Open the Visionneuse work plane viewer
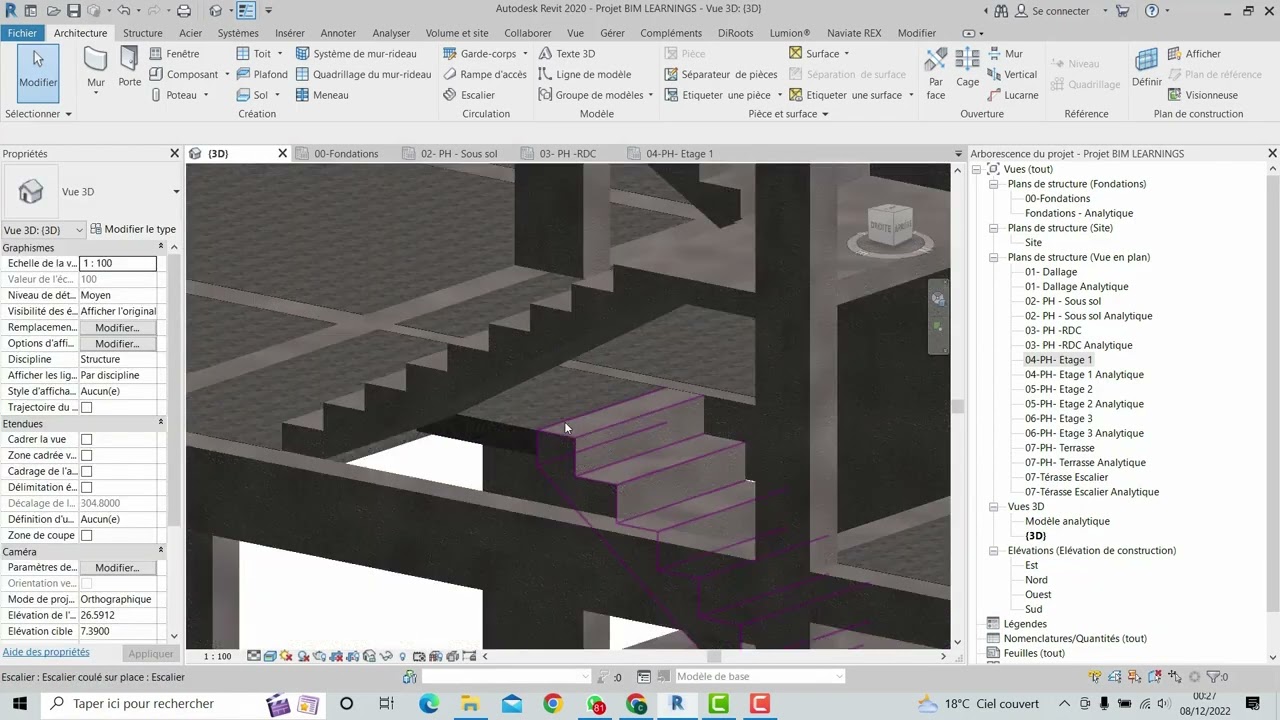Image resolution: width=1280 pixels, height=720 pixels. (1203, 95)
